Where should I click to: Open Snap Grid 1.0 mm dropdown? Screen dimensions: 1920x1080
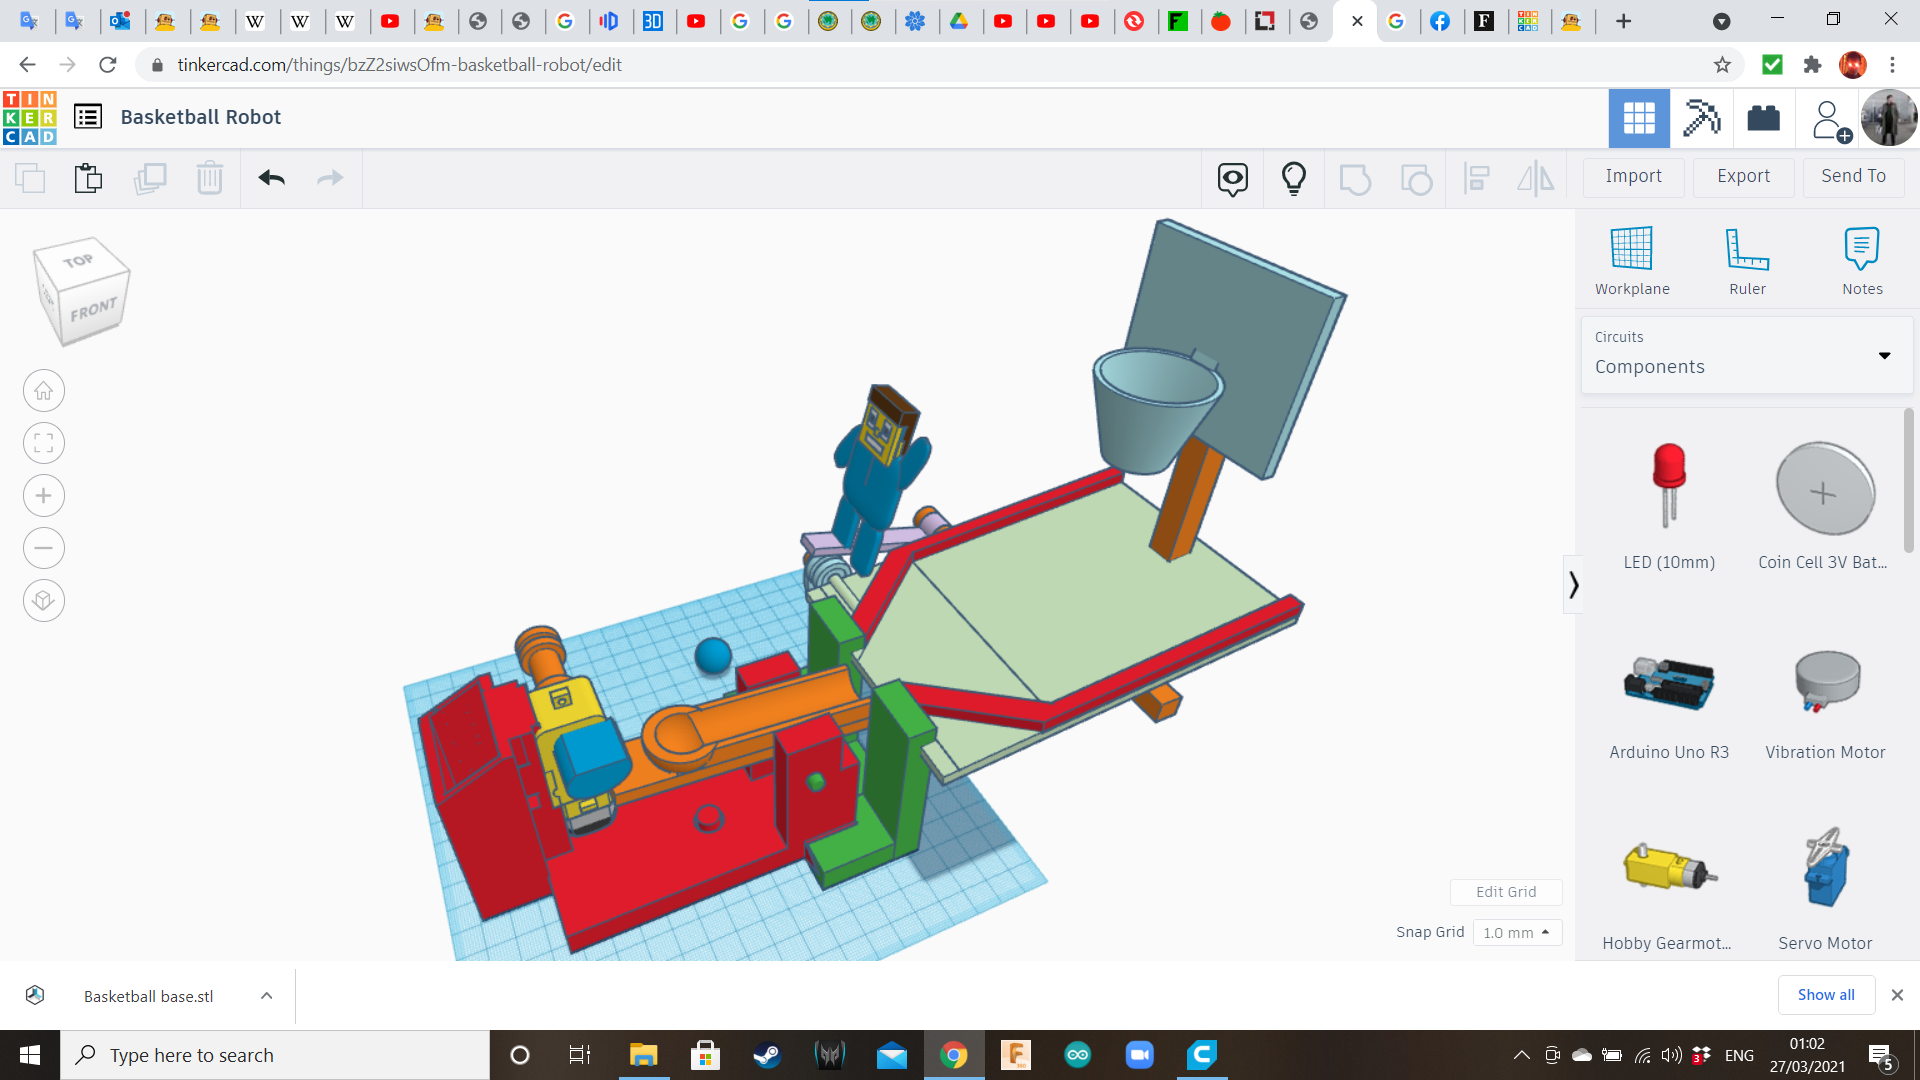click(x=1516, y=932)
